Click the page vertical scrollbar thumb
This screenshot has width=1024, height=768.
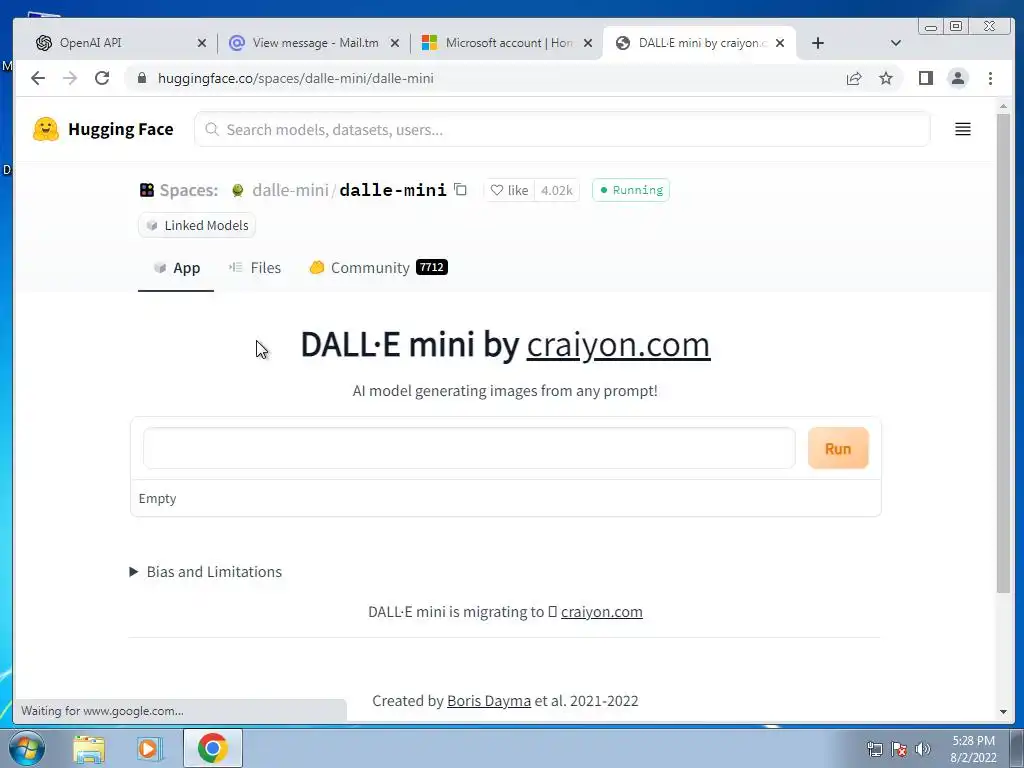pyautogui.click(x=1003, y=353)
